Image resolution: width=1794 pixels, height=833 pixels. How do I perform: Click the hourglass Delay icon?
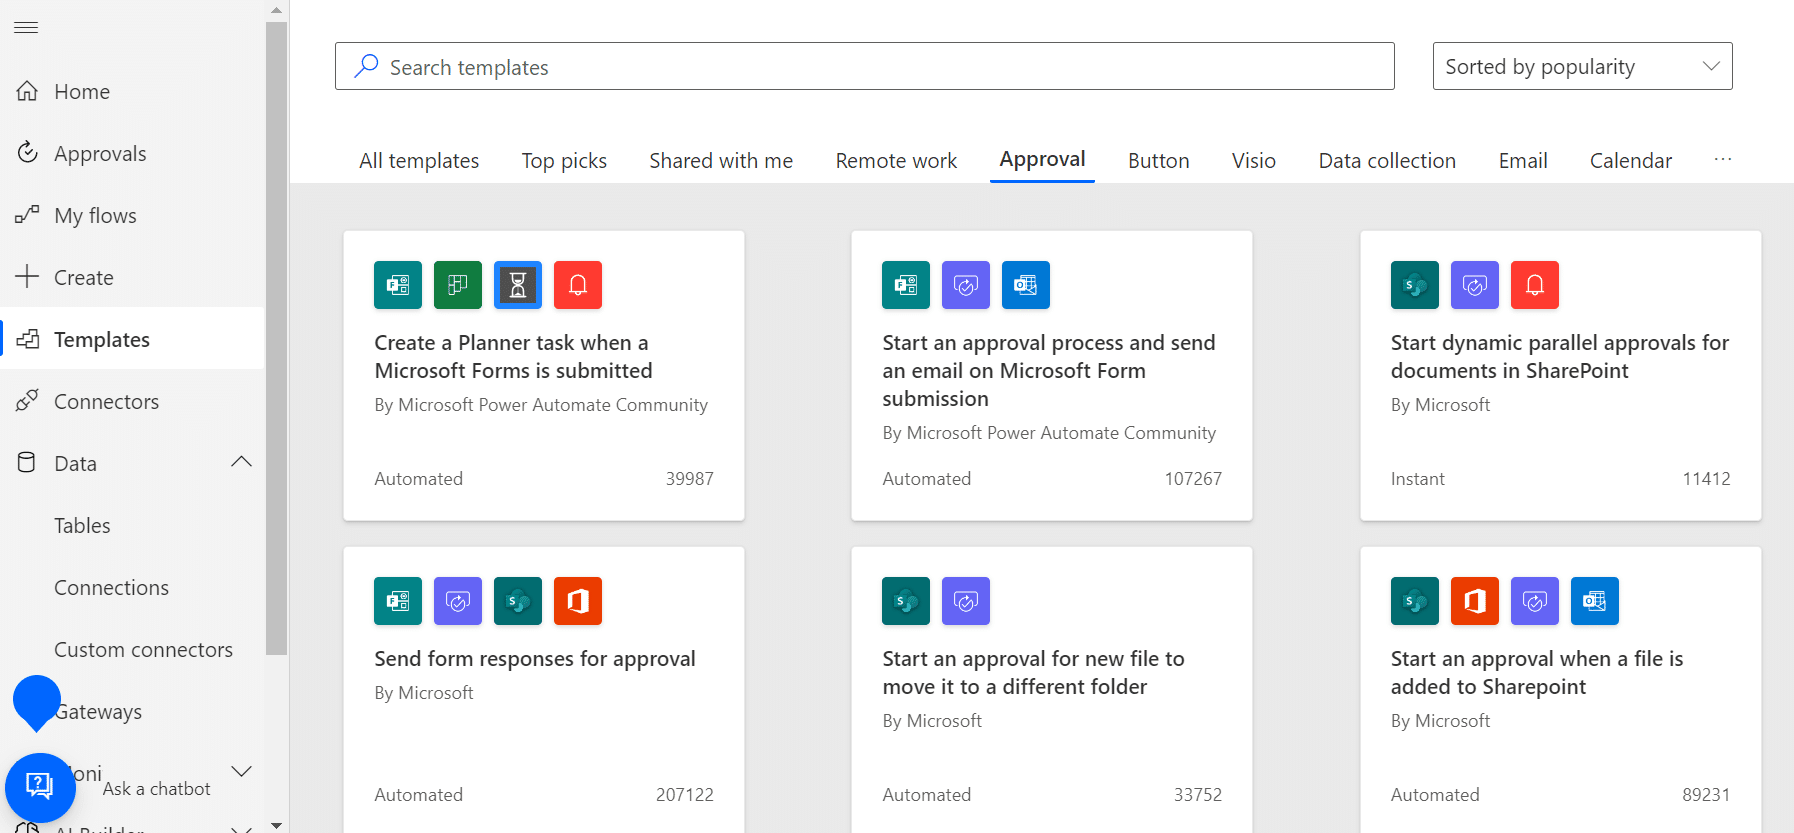click(x=518, y=285)
